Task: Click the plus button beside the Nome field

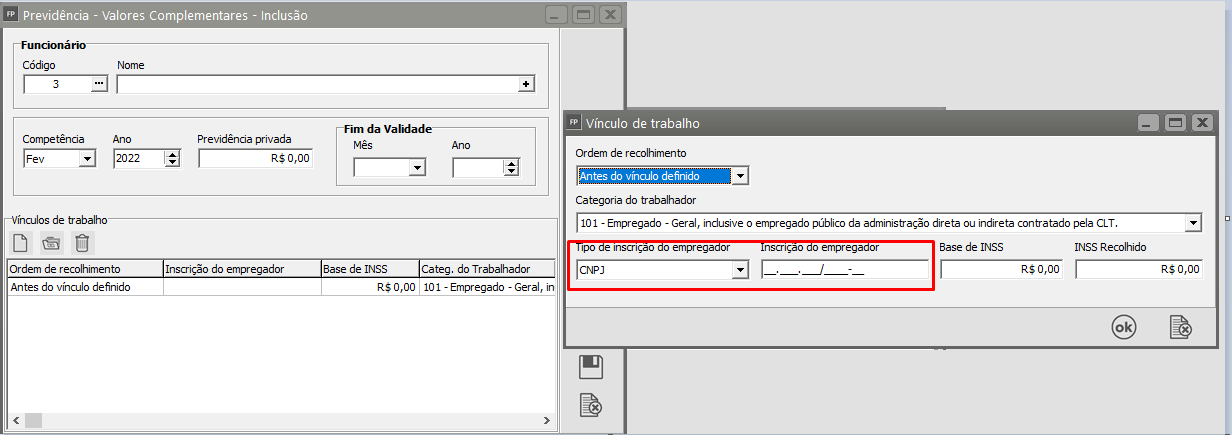Action: pos(526,85)
